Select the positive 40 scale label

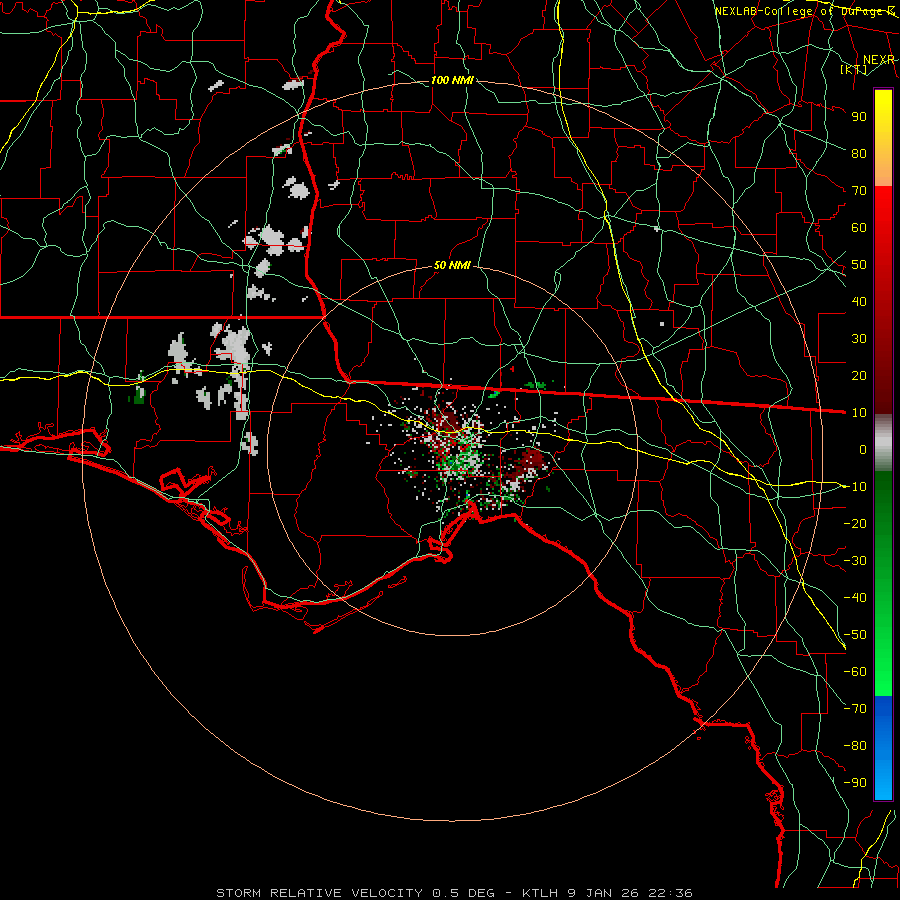(859, 301)
